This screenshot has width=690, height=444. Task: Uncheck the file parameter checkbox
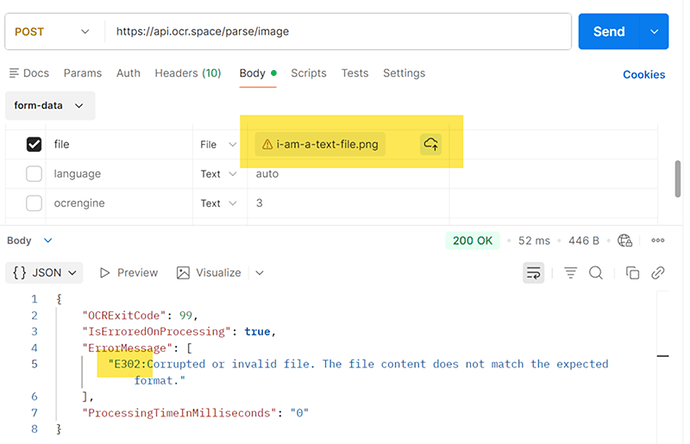(x=34, y=144)
